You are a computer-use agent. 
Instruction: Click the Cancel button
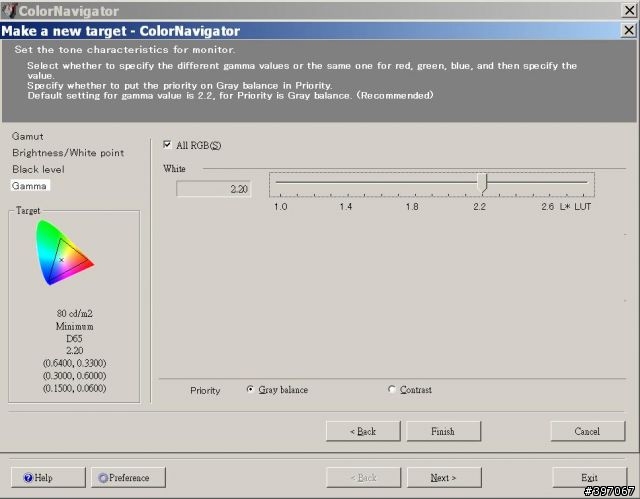(x=587, y=431)
